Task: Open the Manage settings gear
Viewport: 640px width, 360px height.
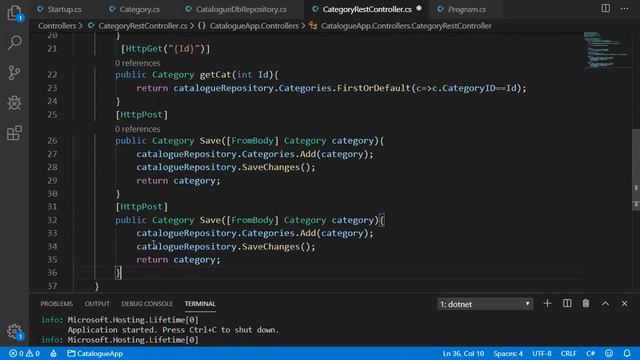Action: [15, 331]
